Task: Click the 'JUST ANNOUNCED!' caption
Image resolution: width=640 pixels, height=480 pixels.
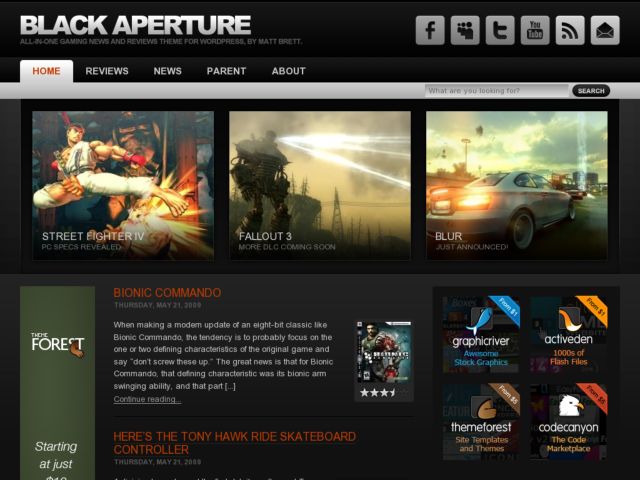Action: (472, 247)
